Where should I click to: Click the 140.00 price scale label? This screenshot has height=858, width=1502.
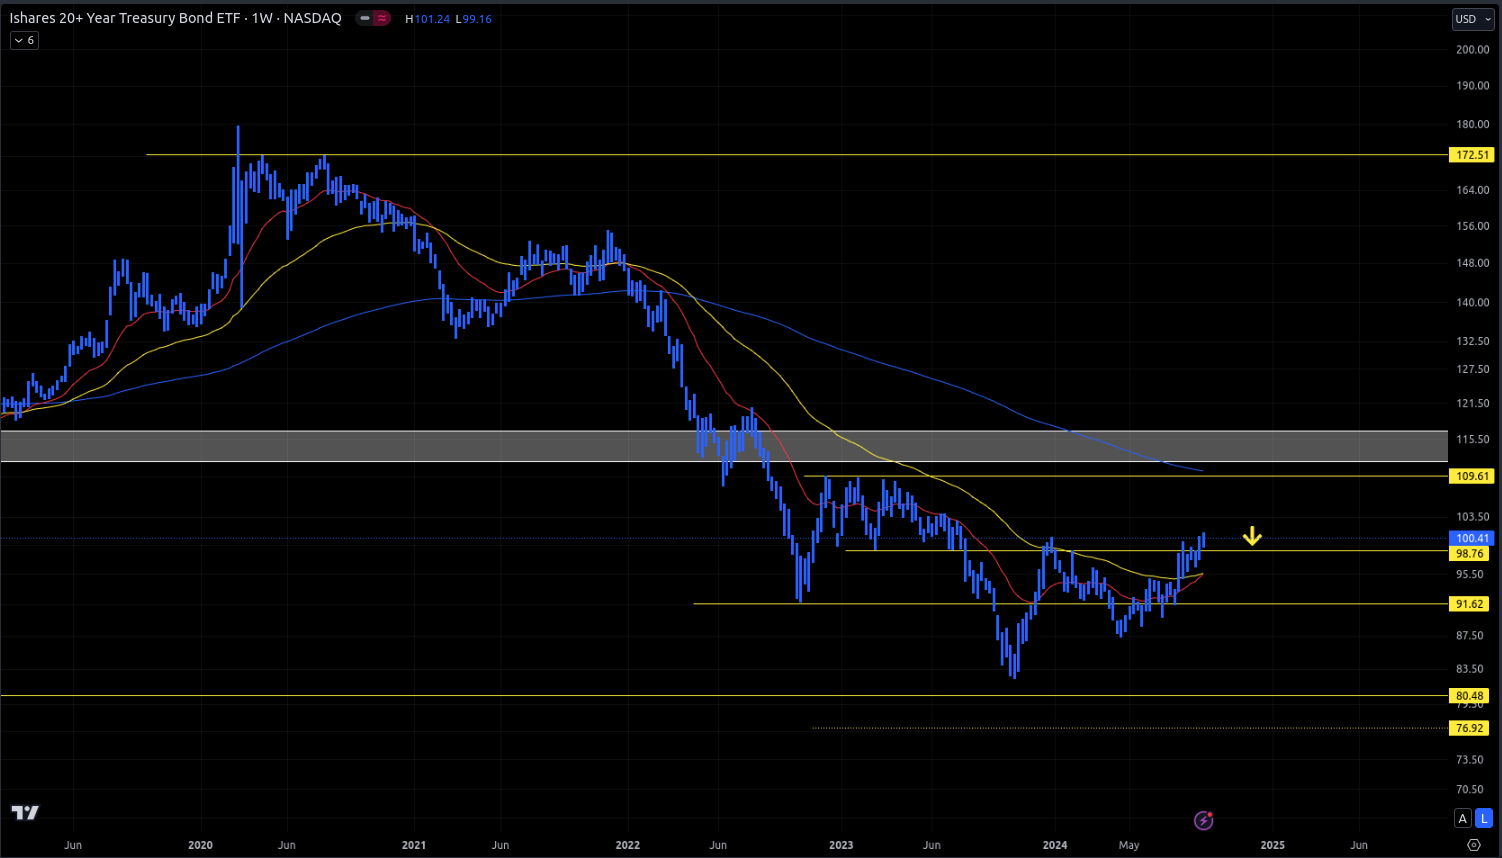tap(1473, 302)
